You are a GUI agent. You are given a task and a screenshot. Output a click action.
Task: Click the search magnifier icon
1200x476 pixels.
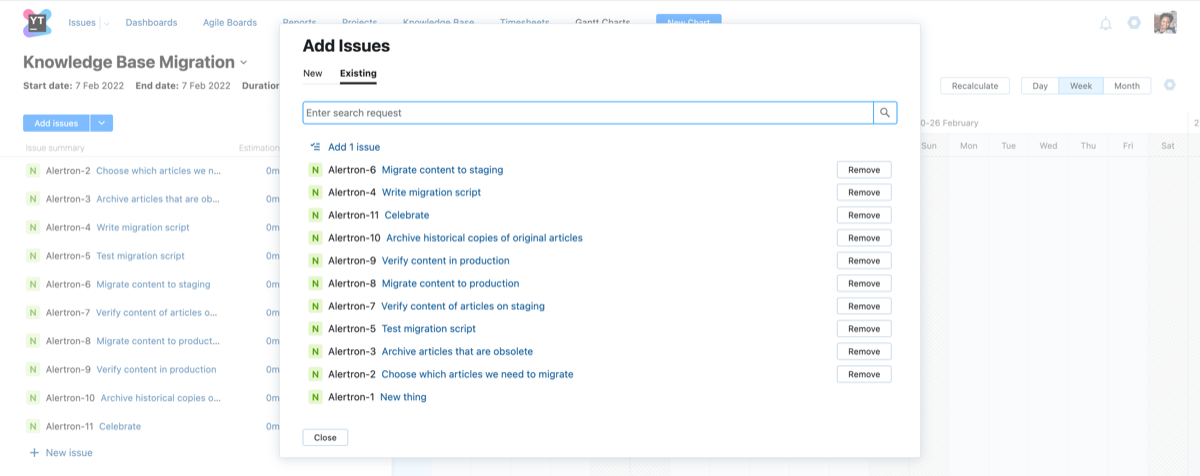coord(885,113)
